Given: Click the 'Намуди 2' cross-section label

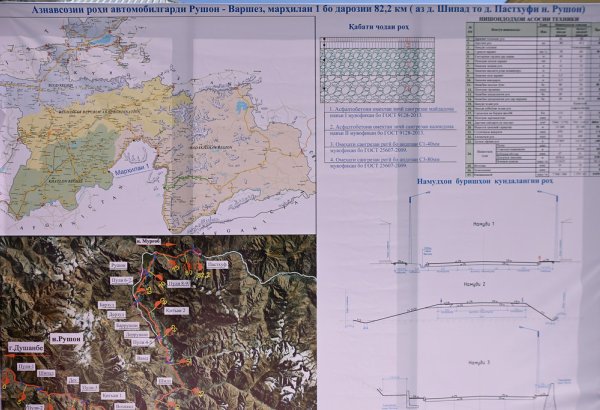Looking at the screenshot, I should click(x=474, y=284).
